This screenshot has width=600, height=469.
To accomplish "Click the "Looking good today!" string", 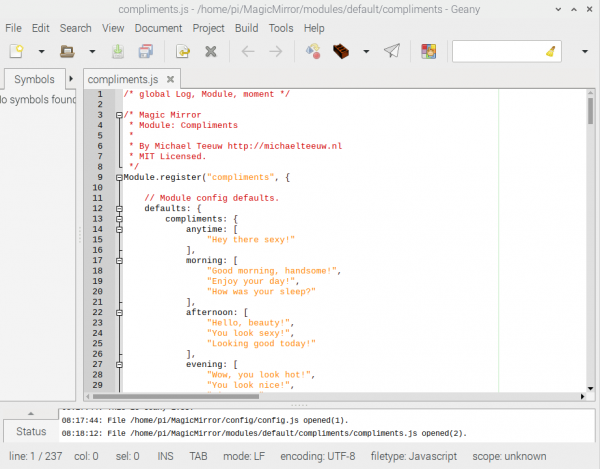I will 261,344.
